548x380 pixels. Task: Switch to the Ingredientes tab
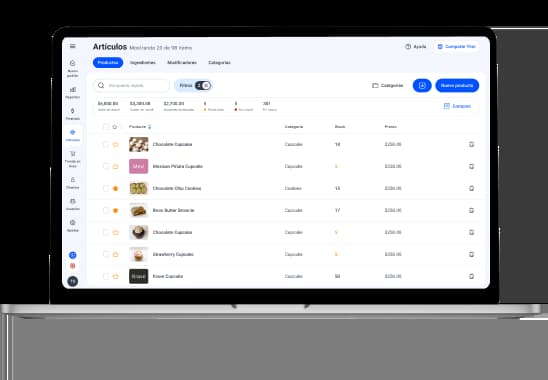tap(143, 63)
